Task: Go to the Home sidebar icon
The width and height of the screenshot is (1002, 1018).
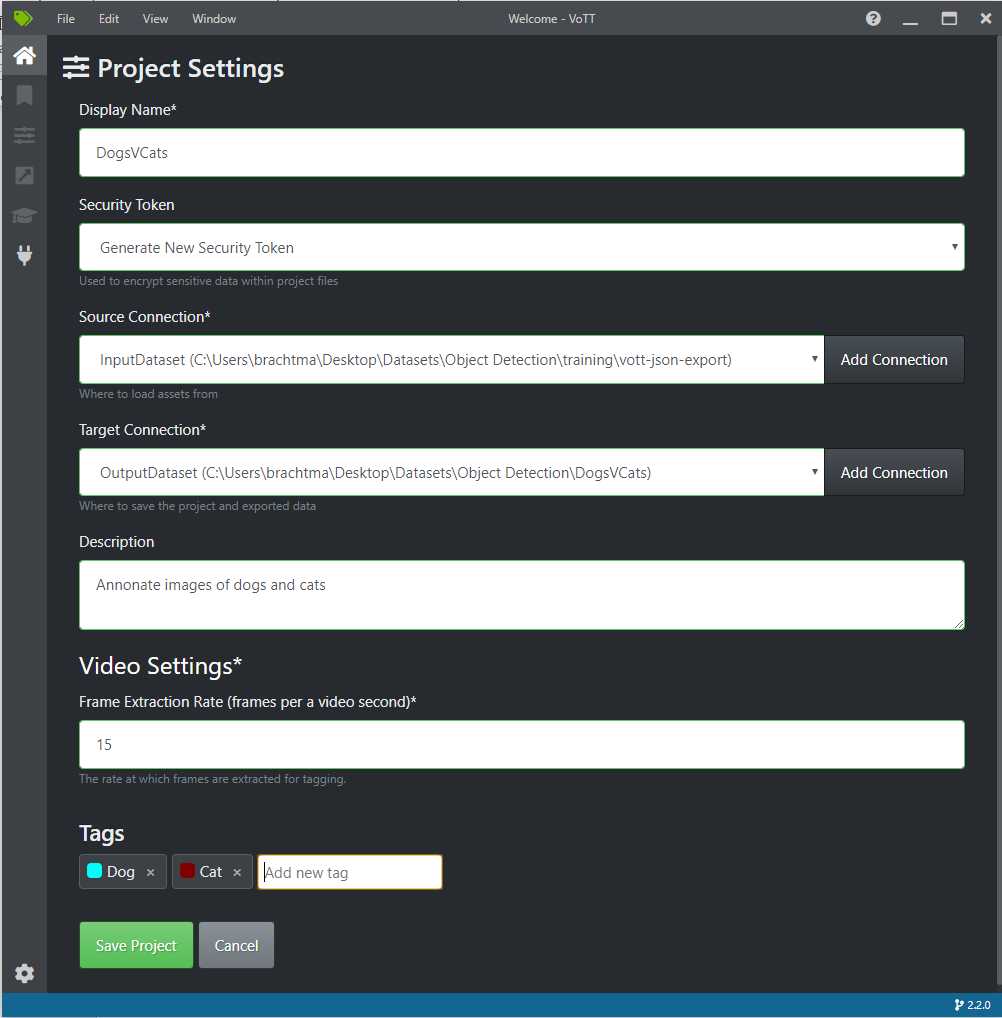Action: point(24,56)
